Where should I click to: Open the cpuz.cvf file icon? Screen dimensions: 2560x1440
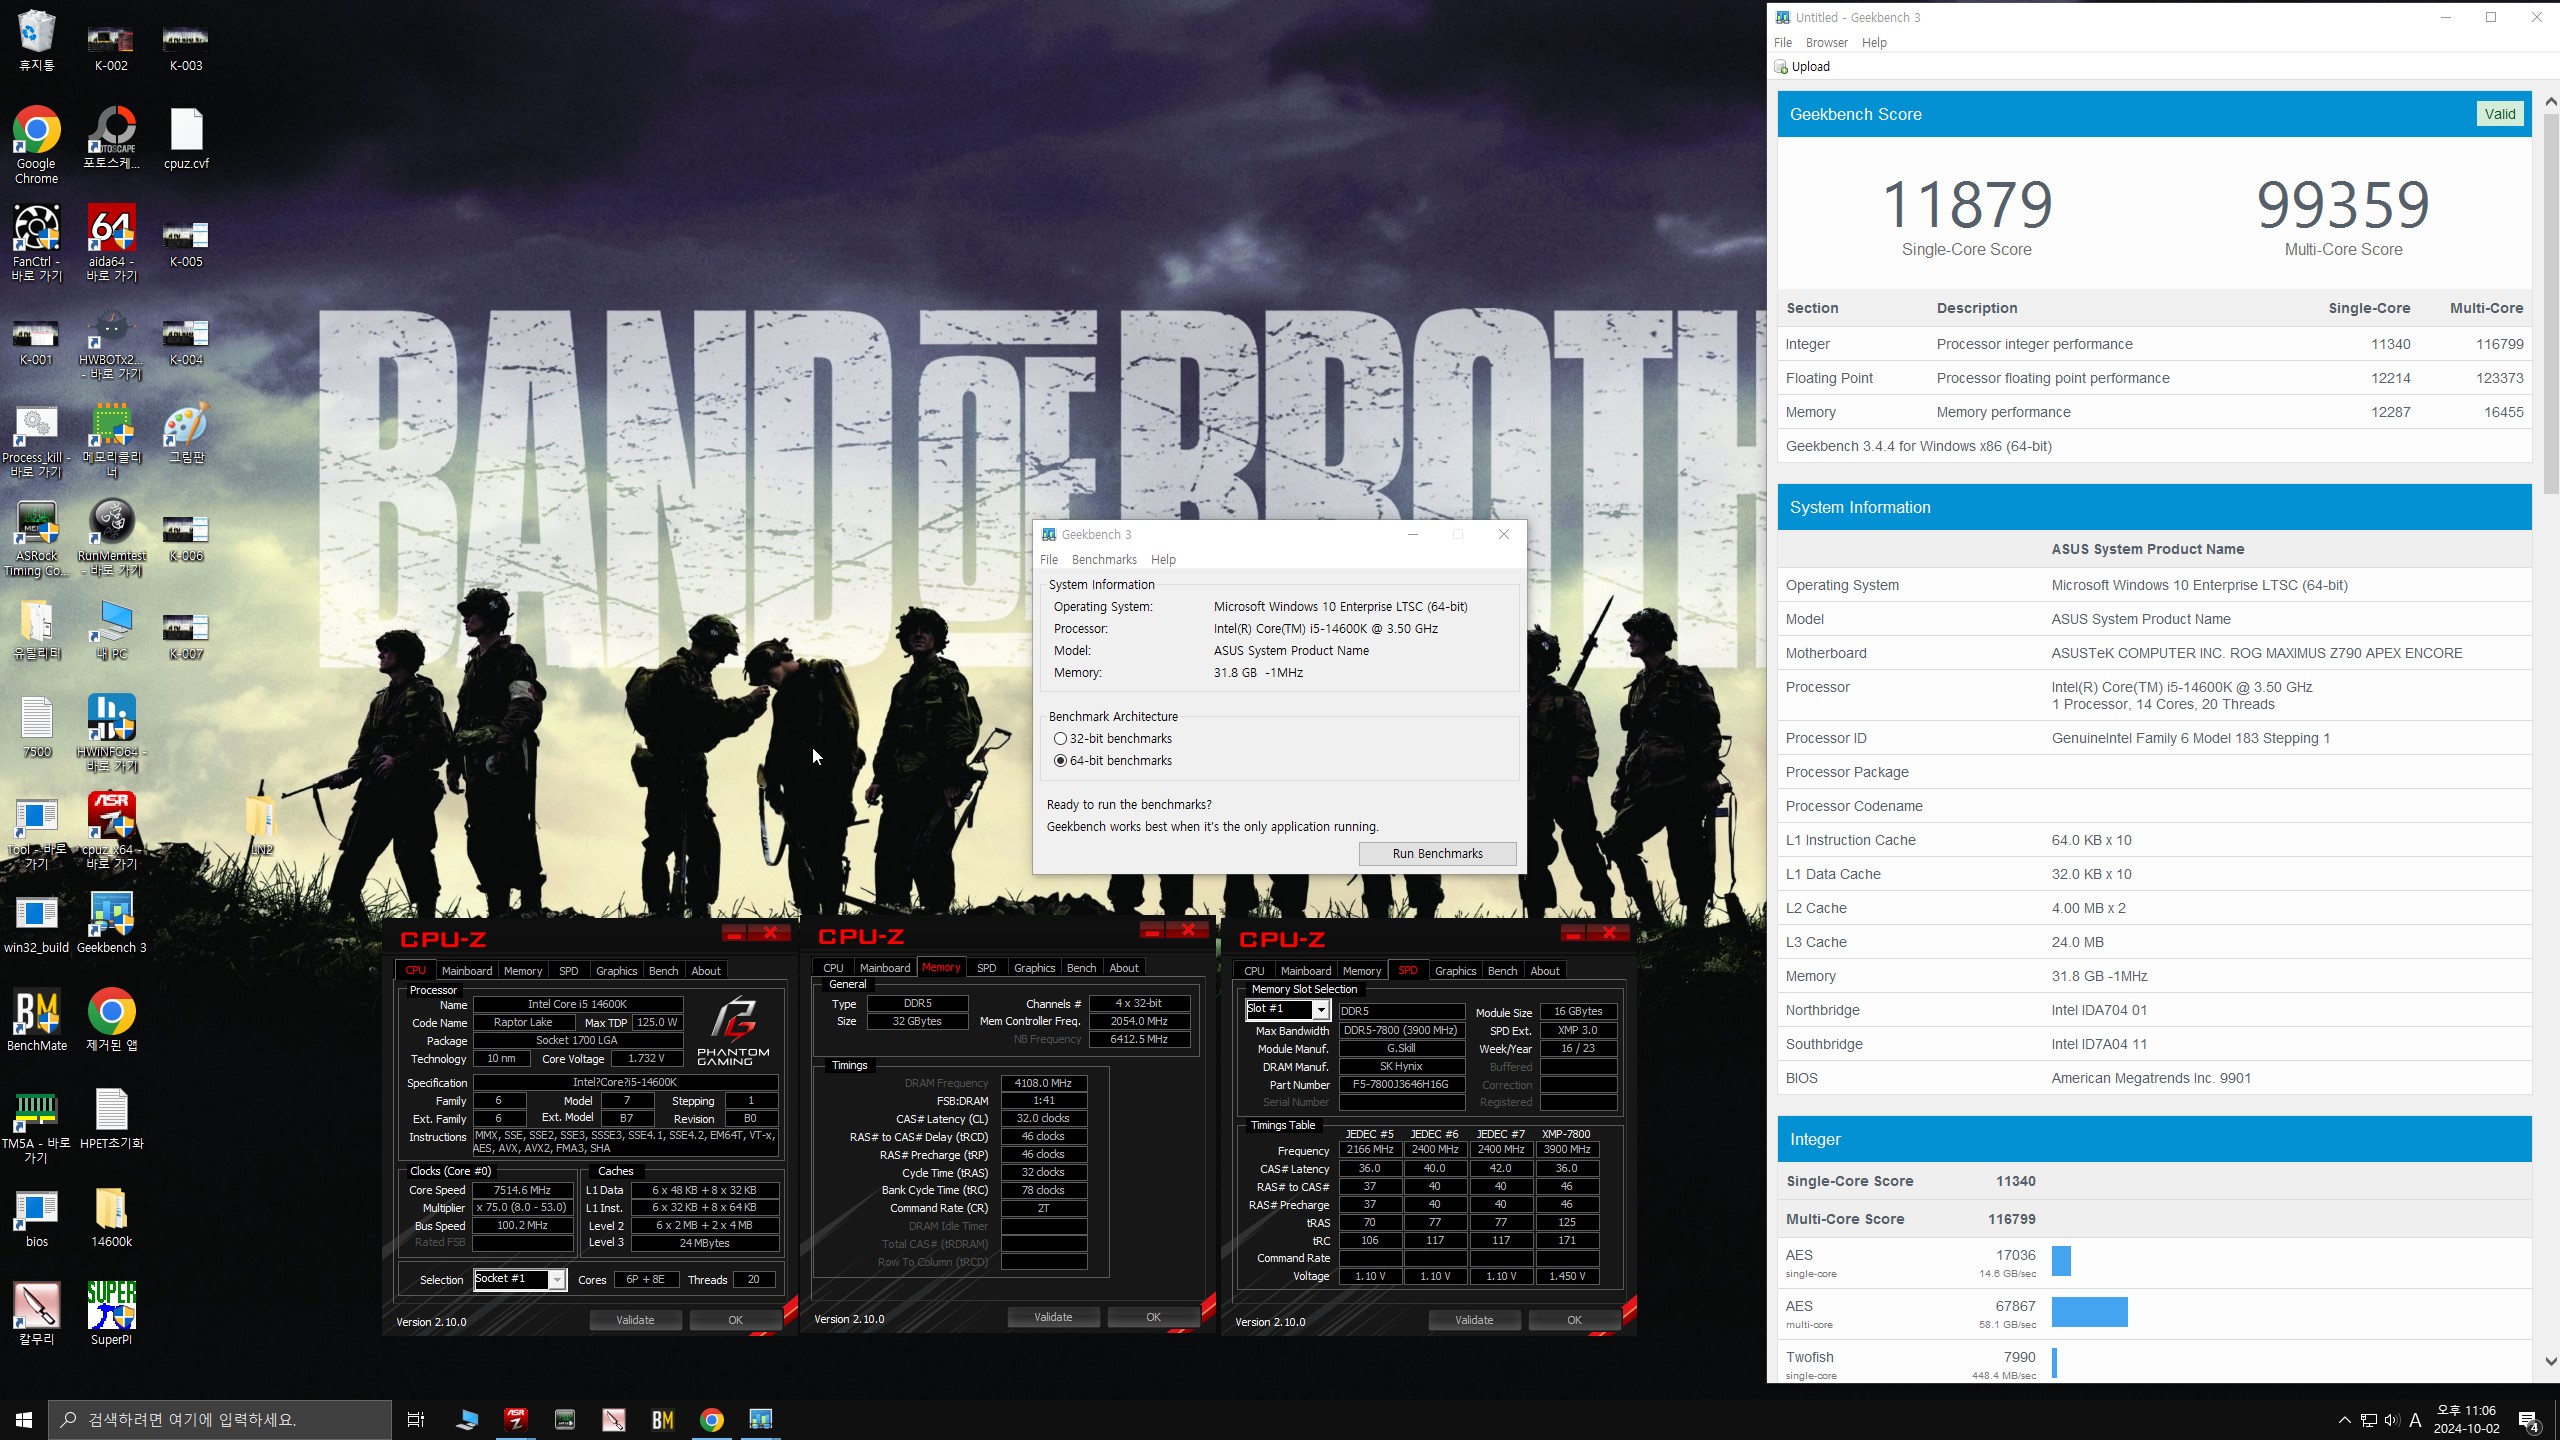pyautogui.click(x=186, y=138)
